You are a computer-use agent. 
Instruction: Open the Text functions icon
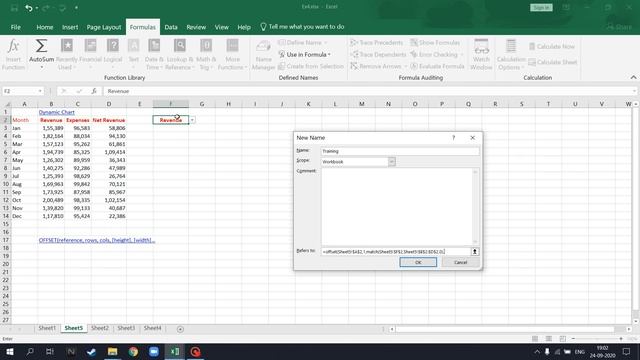[x=133, y=45]
